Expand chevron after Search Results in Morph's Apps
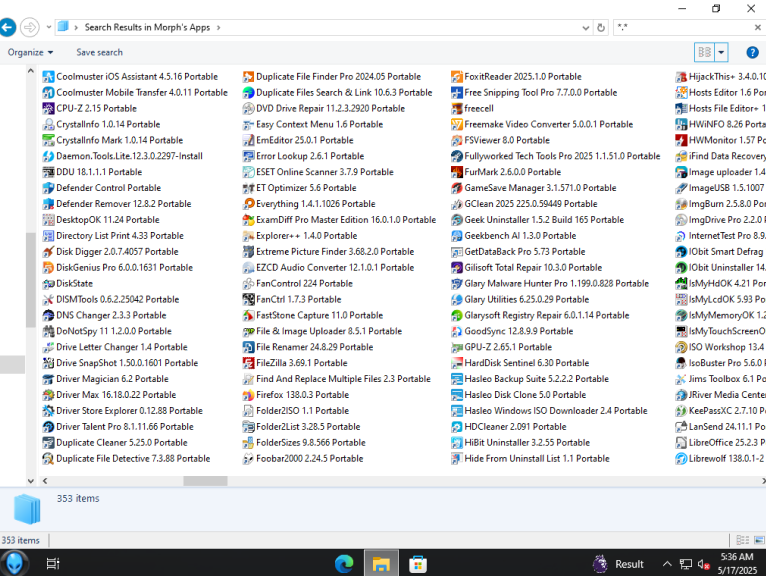The width and height of the screenshot is (766, 576). (x=218, y=28)
